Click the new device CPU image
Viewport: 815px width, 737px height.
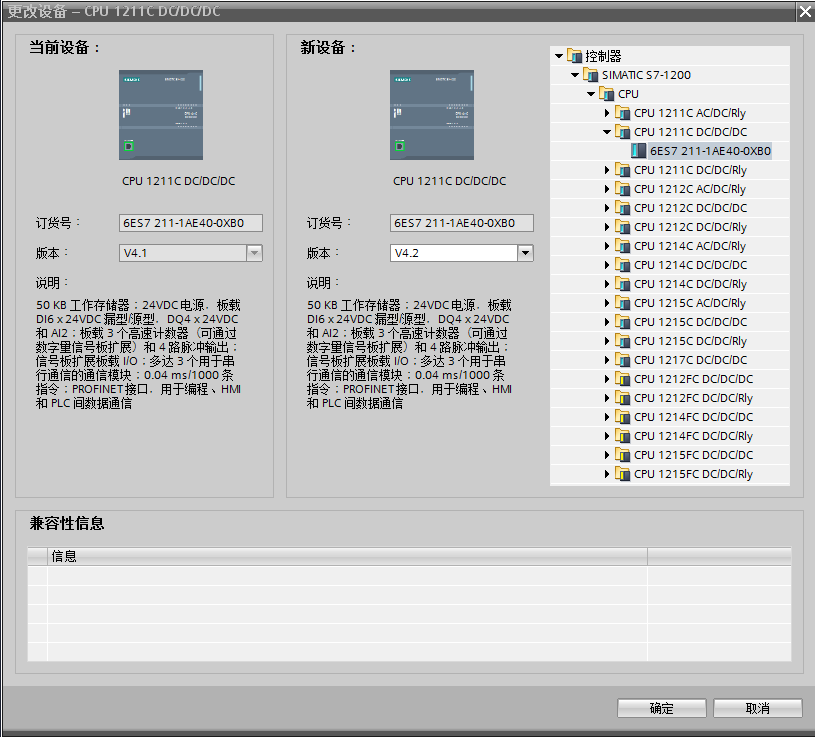[432, 115]
